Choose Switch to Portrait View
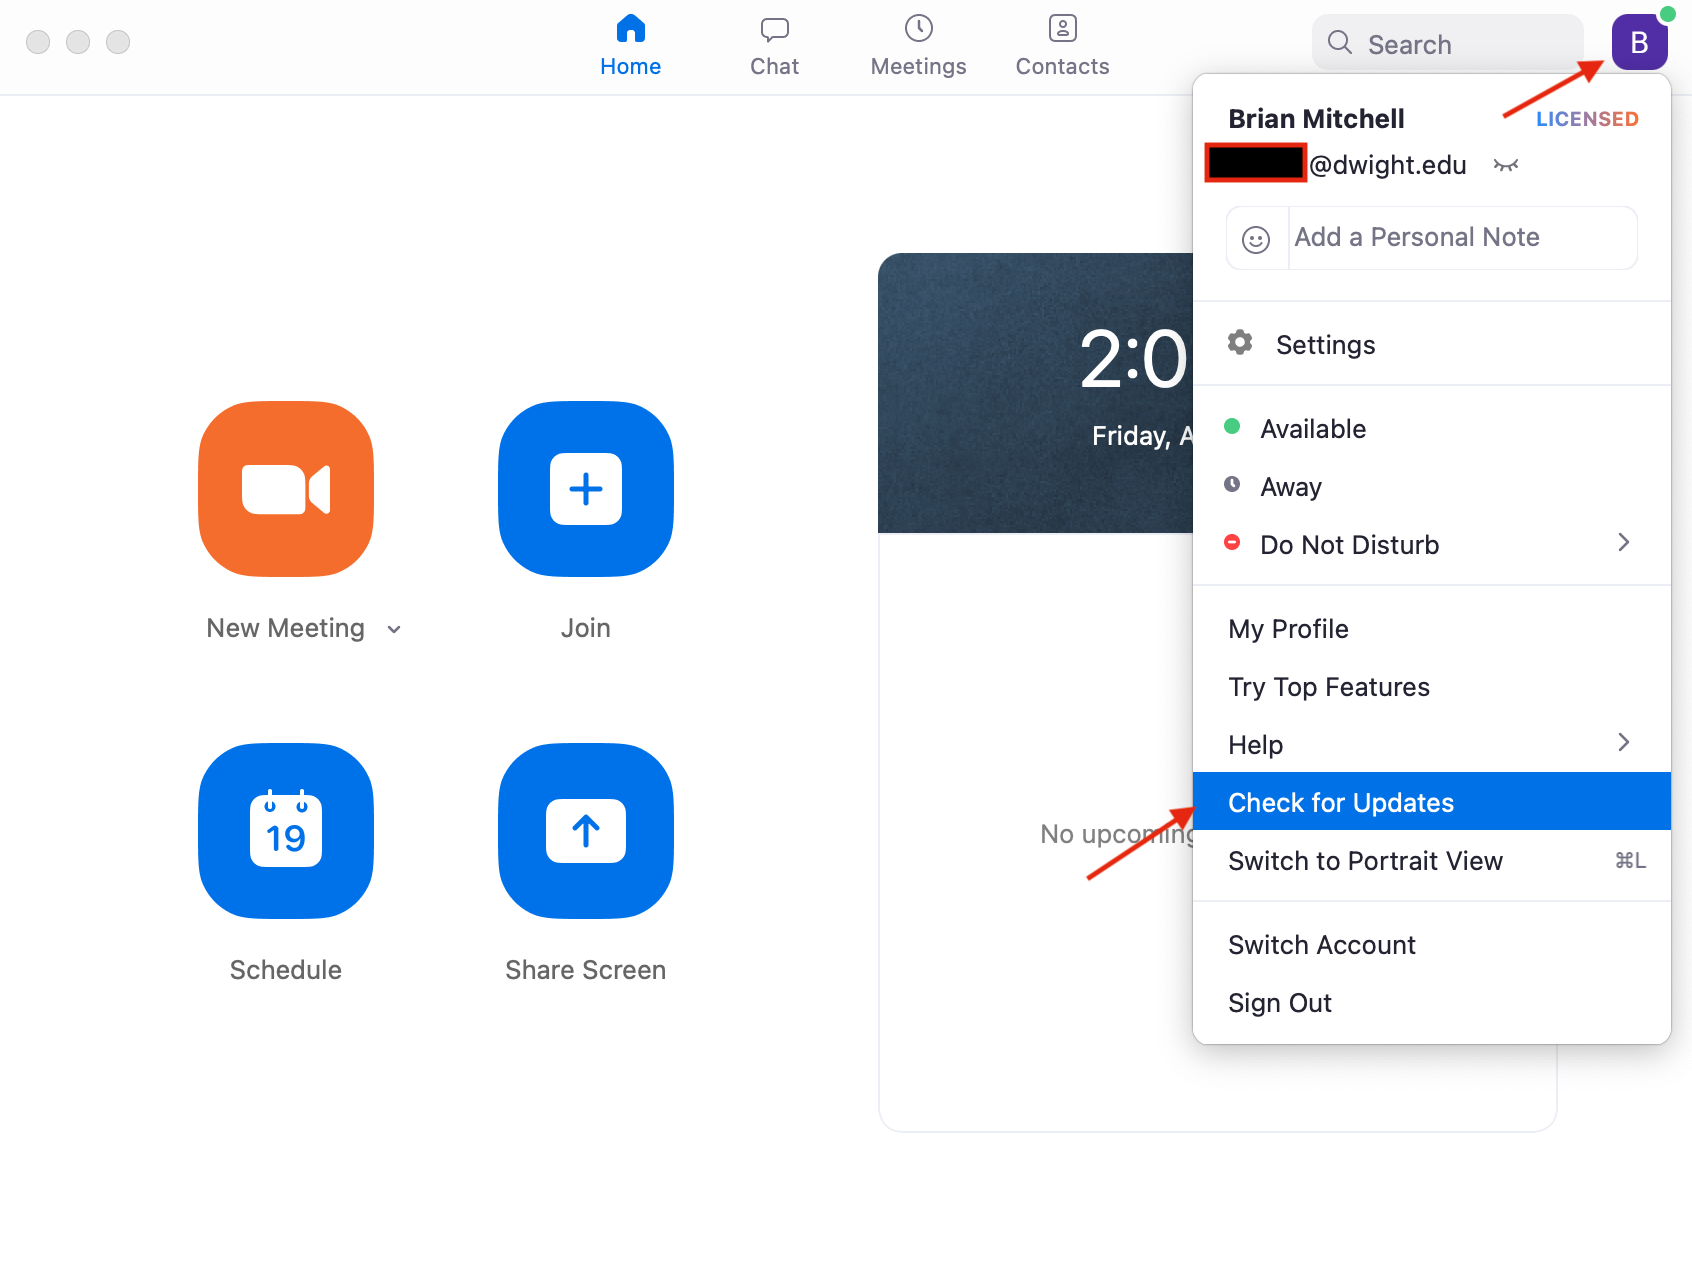Viewport: 1692px width, 1276px height. [x=1432, y=861]
